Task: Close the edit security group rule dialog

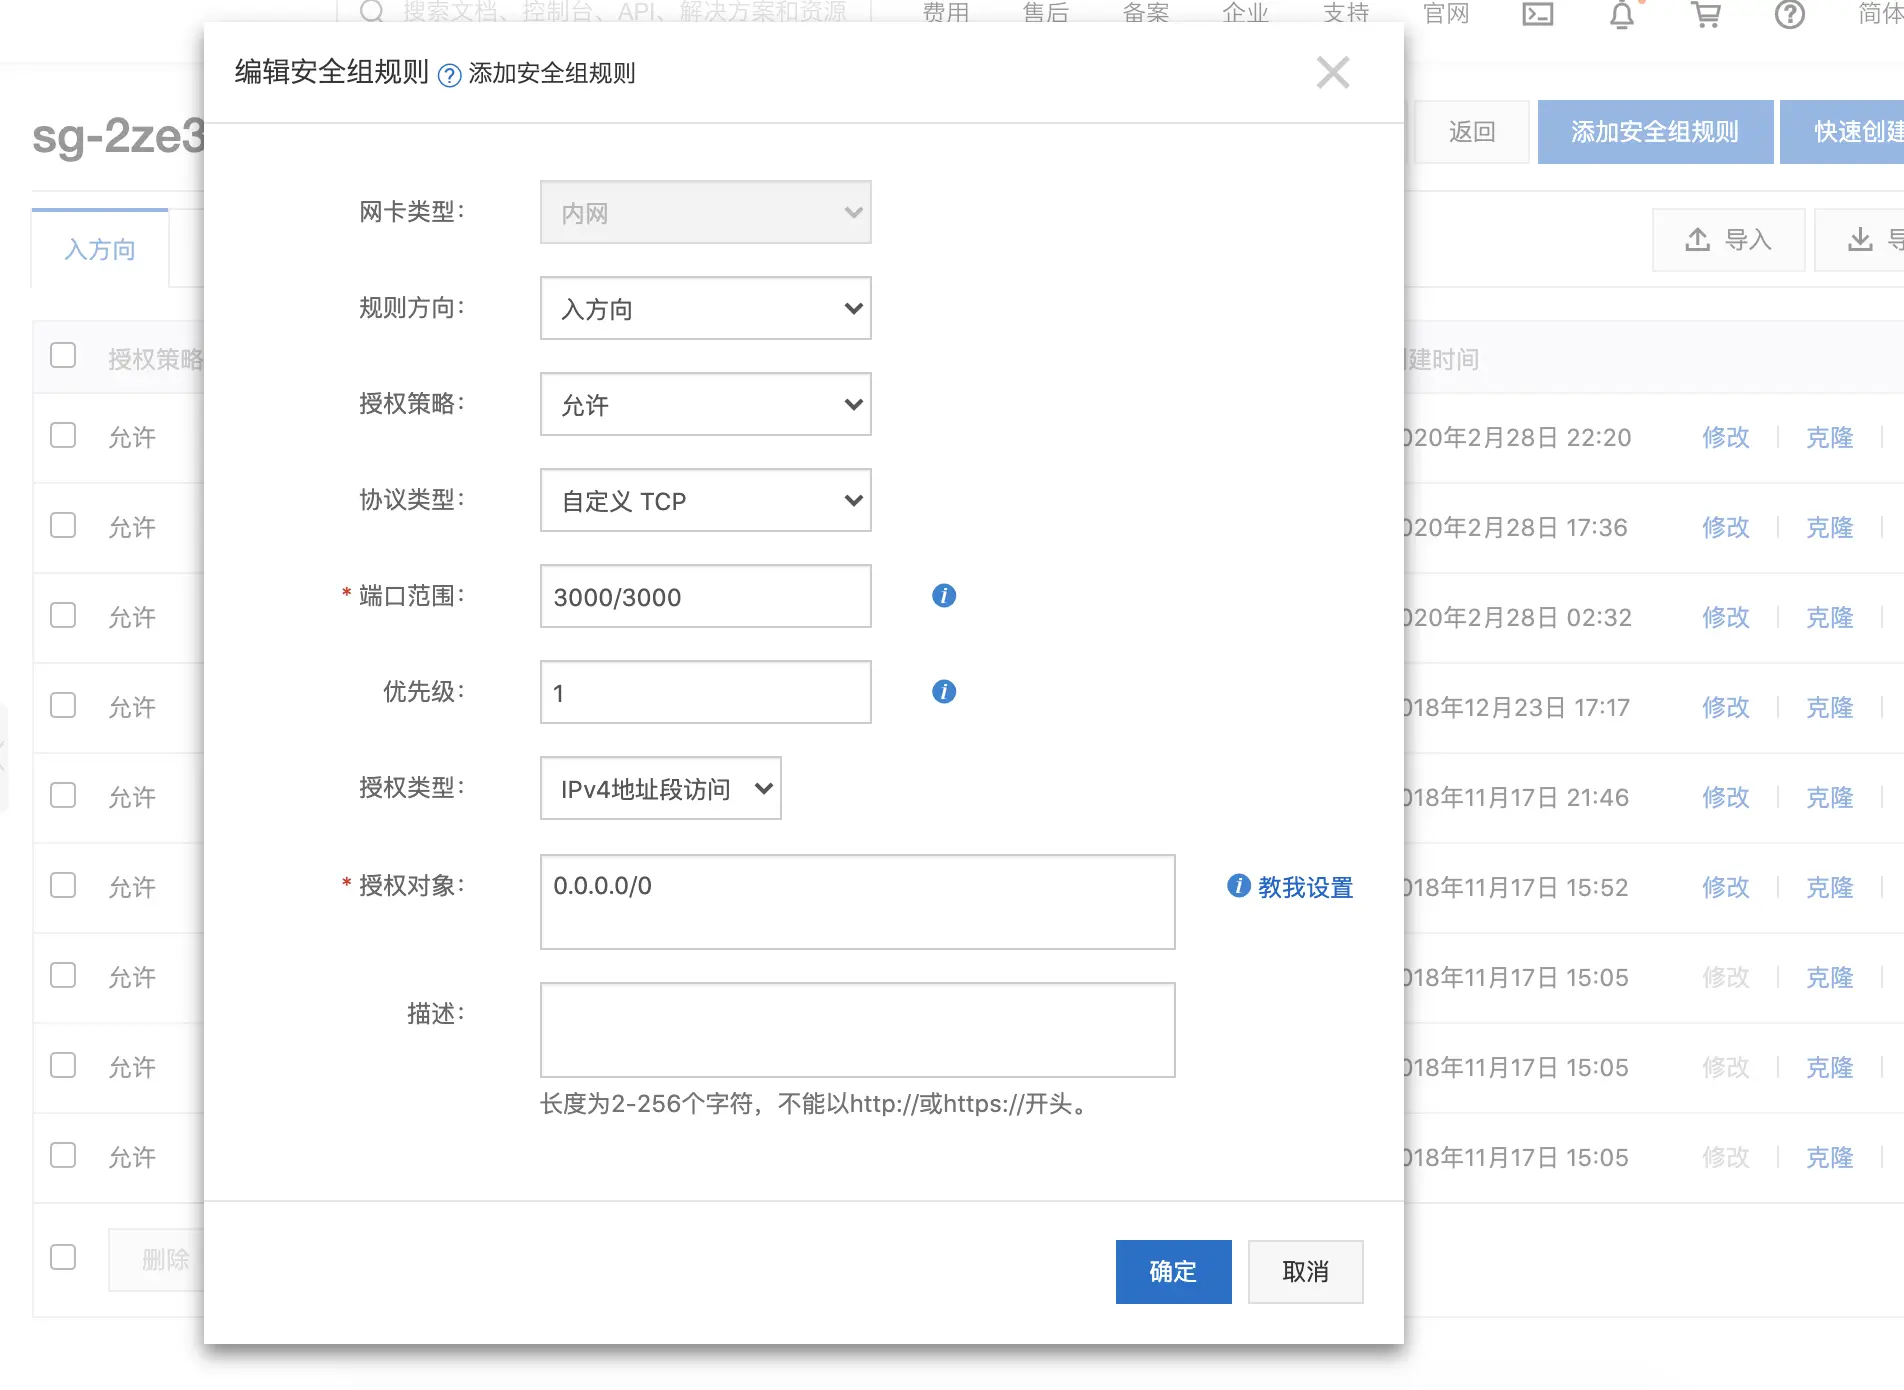Action: [x=1333, y=72]
